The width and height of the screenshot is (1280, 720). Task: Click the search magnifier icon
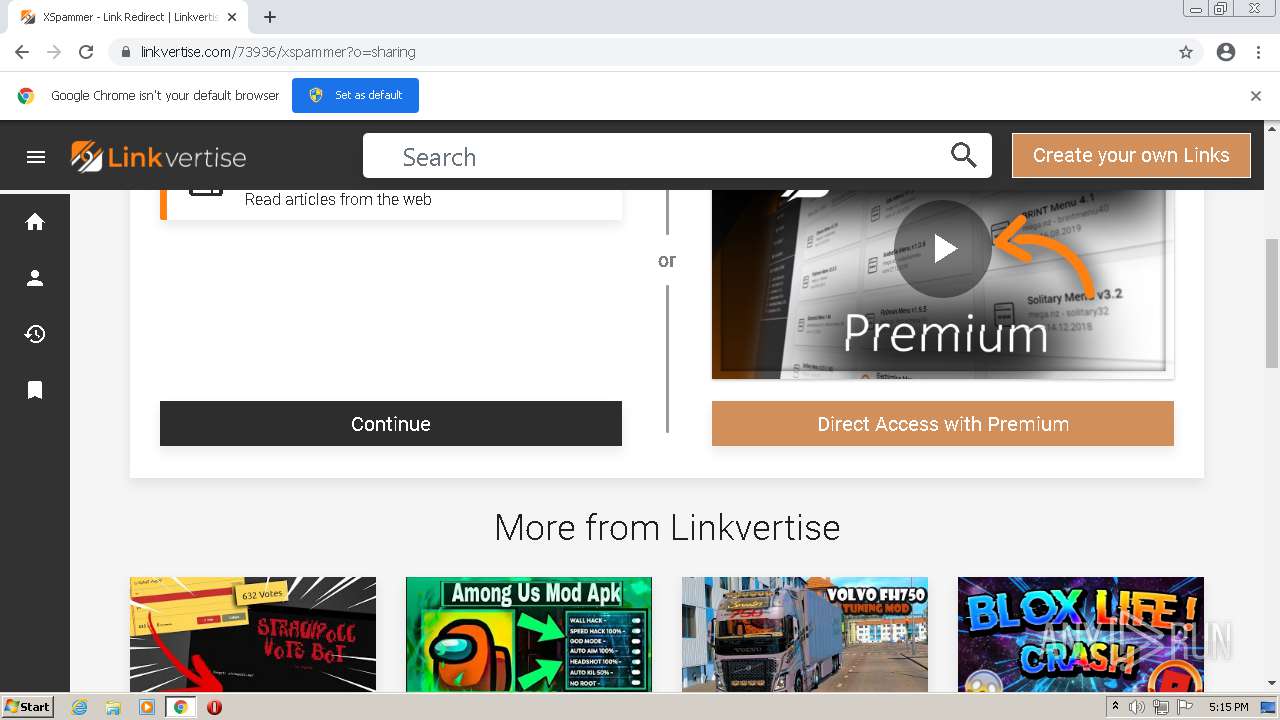[963, 155]
